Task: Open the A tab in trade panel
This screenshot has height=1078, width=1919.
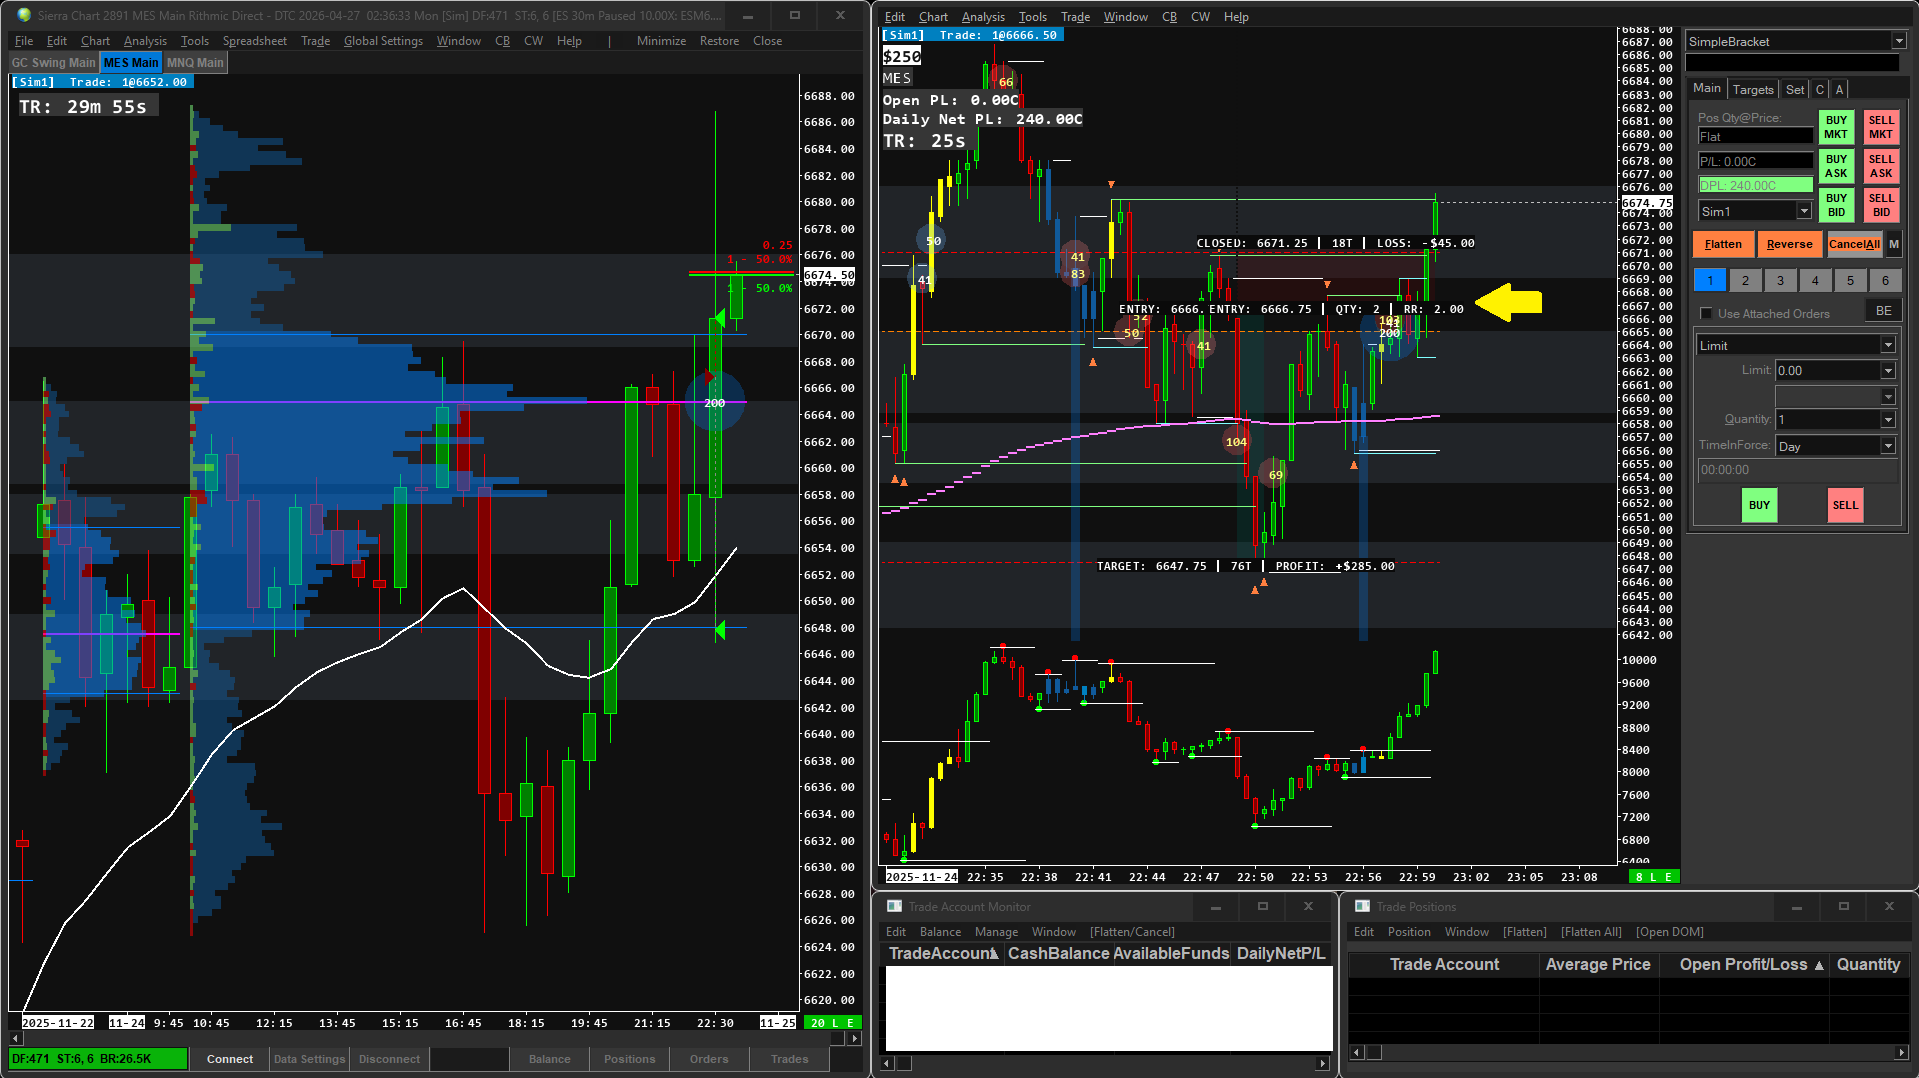Action: pos(1839,89)
